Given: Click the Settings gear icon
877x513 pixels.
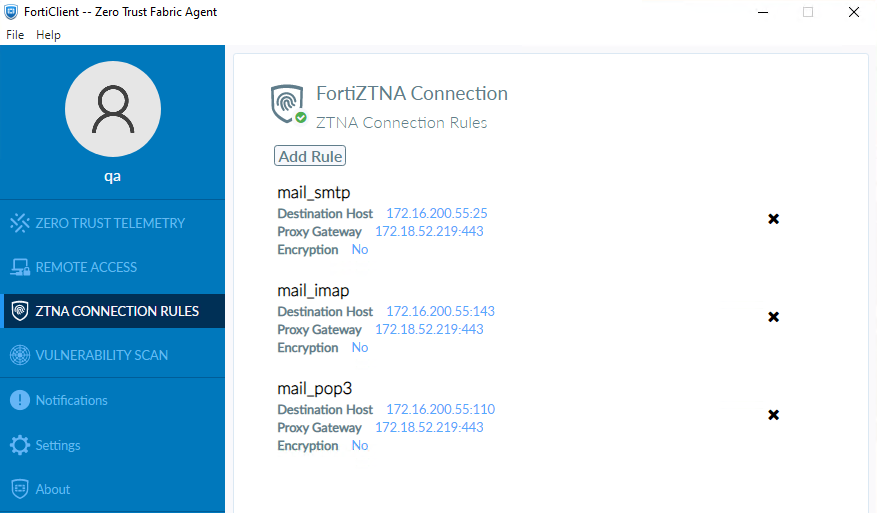Looking at the screenshot, I should pyautogui.click(x=20, y=445).
